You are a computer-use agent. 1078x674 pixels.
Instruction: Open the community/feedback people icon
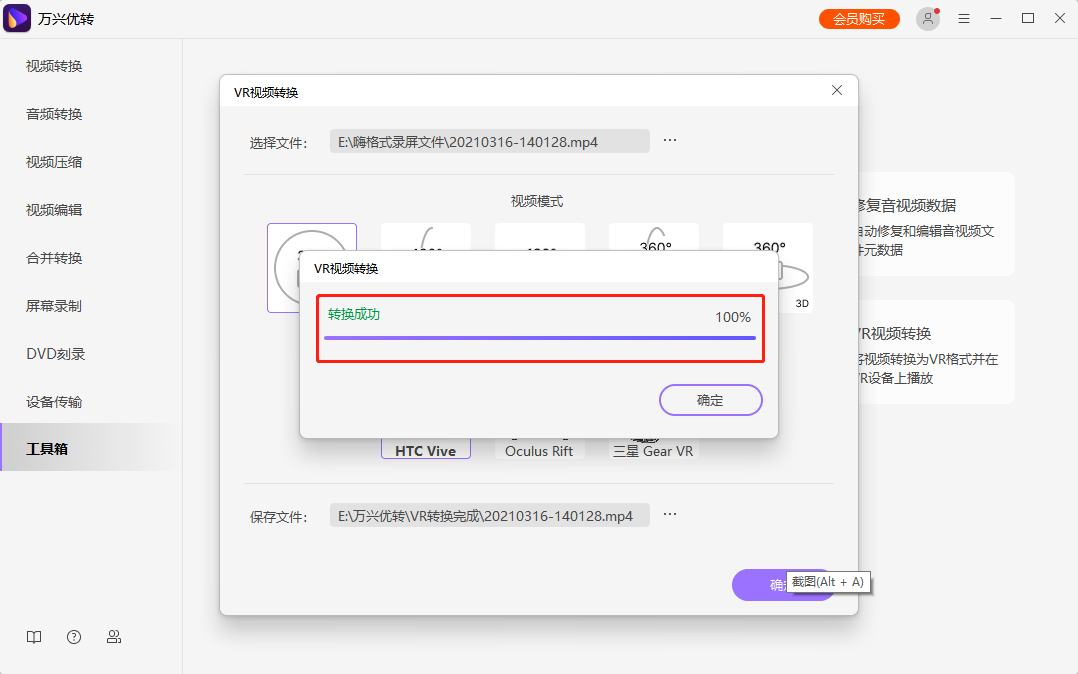114,637
